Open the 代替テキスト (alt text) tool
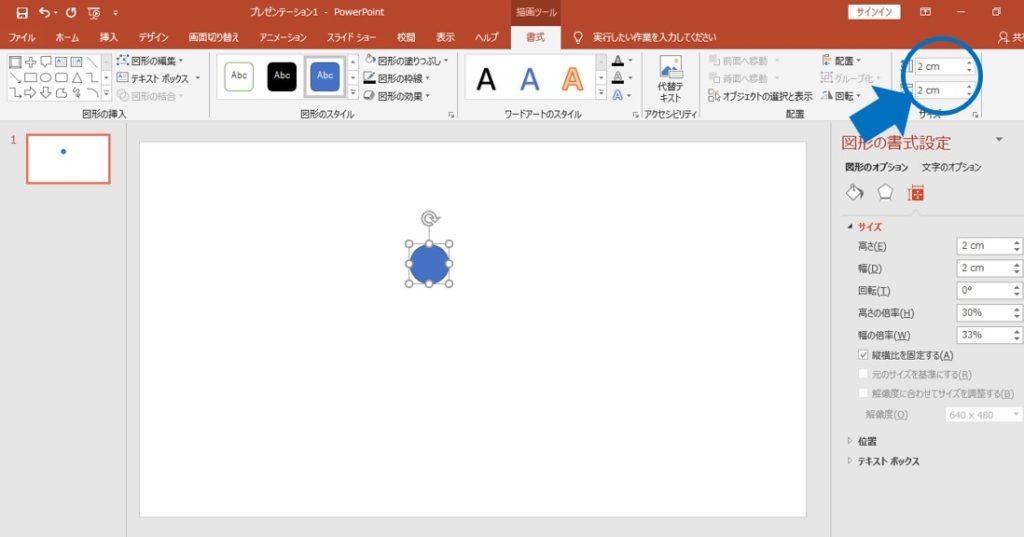Screen dimensions: 1024x537 pyautogui.click(x=669, y=78)
